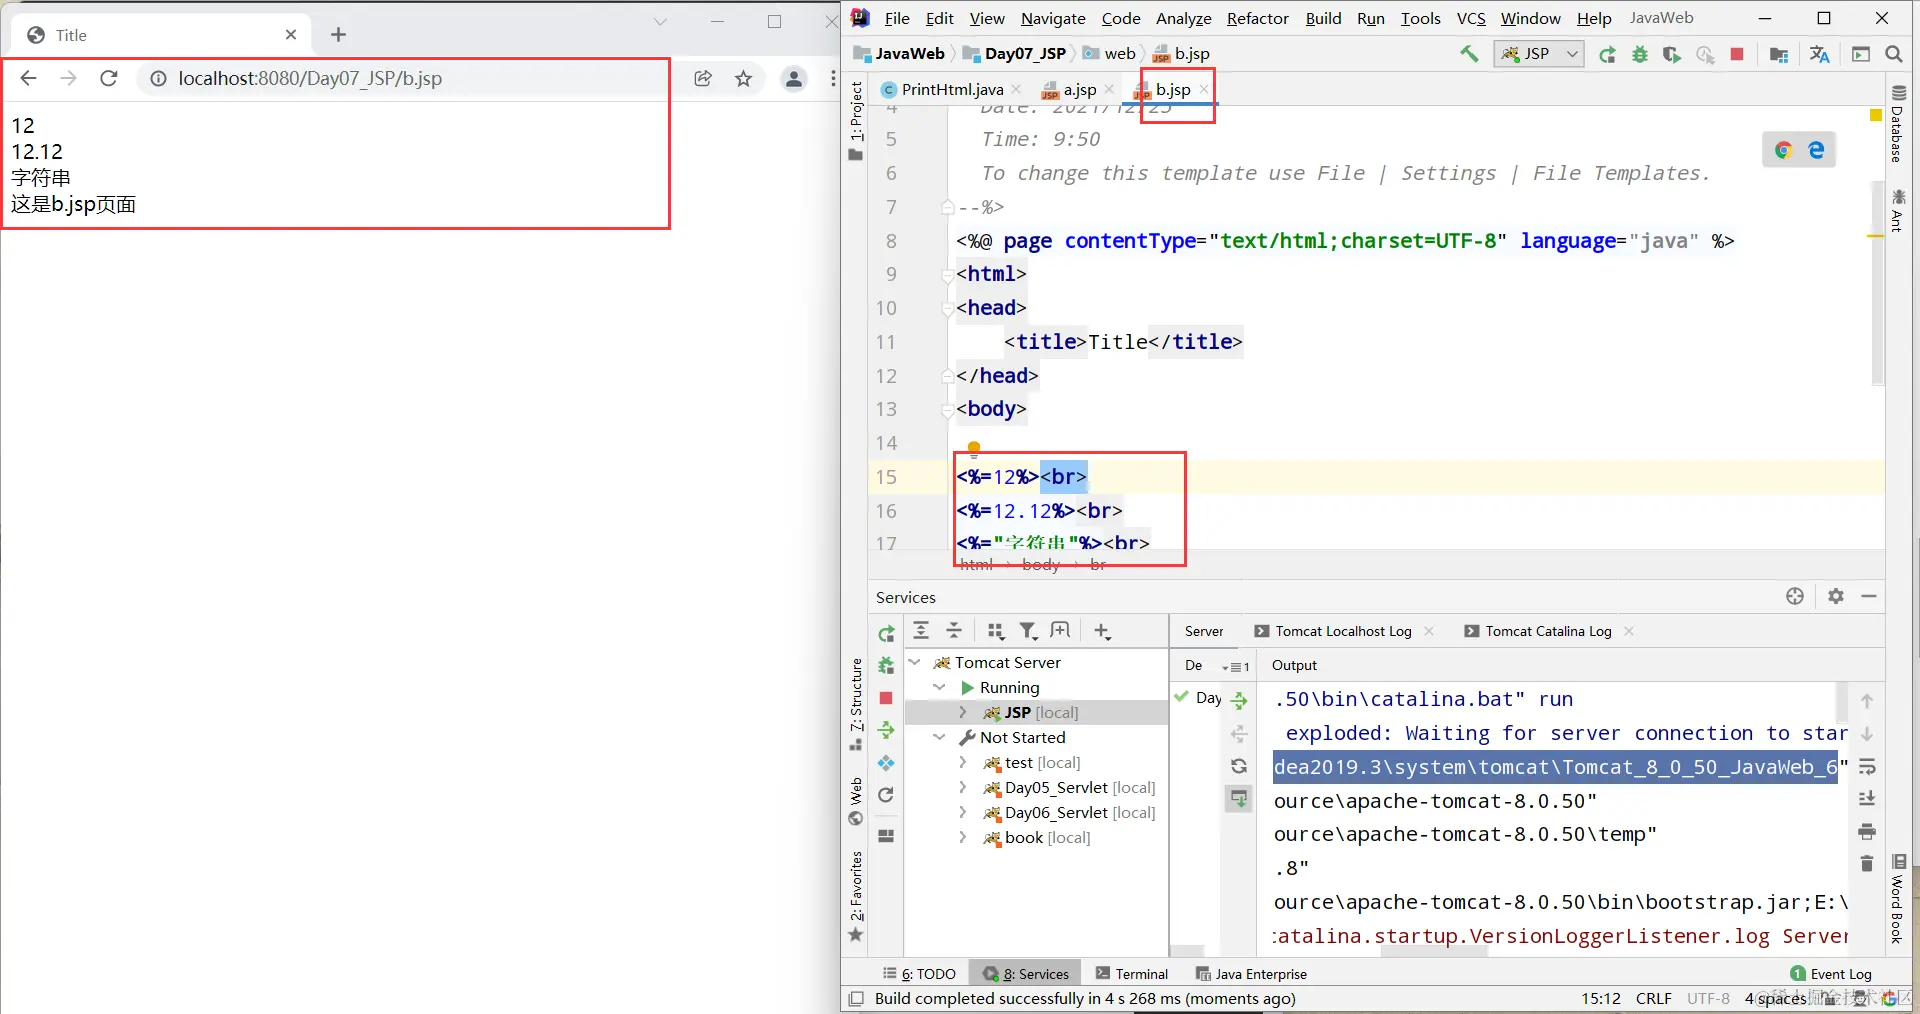This screenshot has width=1920, height=1014.
Task: Click Search Everywhere magnifier icon
Action: pos(1894,54)
